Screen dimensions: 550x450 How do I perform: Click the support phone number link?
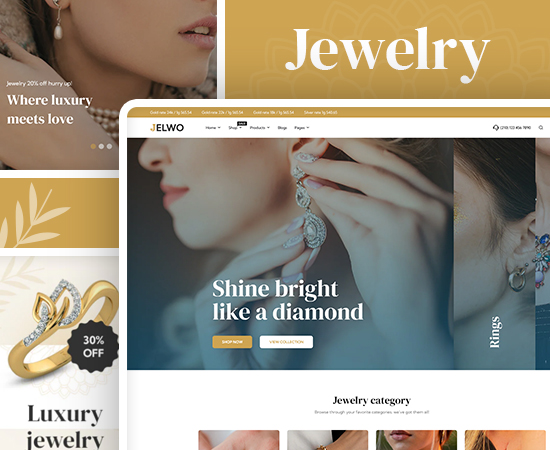click(515, 128)
